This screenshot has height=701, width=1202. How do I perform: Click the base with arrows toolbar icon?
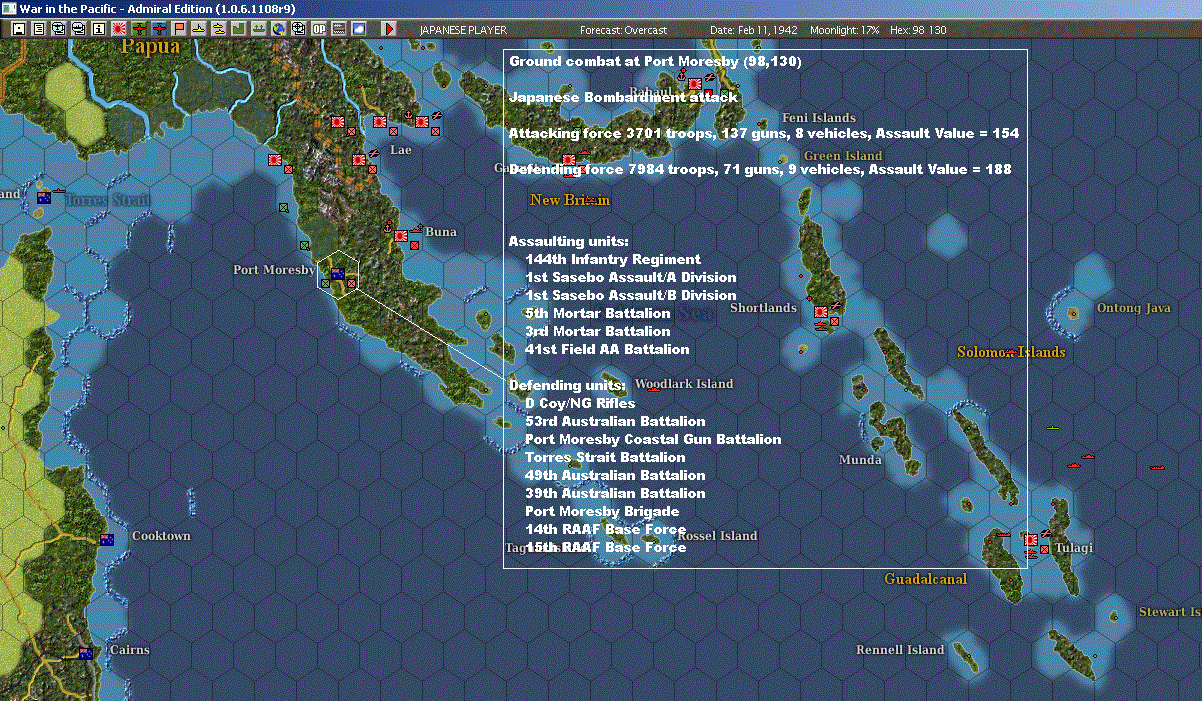258,29
